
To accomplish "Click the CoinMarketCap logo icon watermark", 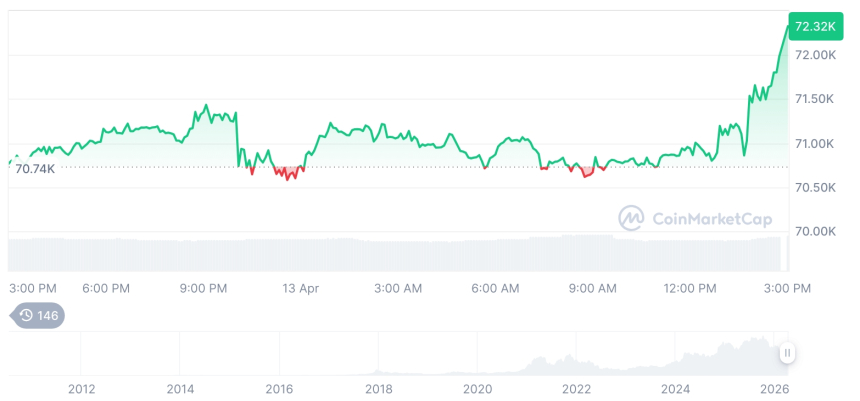I will click(x=631, y=218).
